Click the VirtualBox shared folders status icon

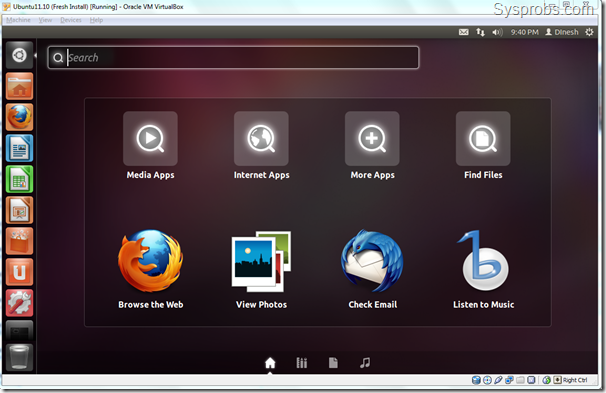tap(520, 380)
